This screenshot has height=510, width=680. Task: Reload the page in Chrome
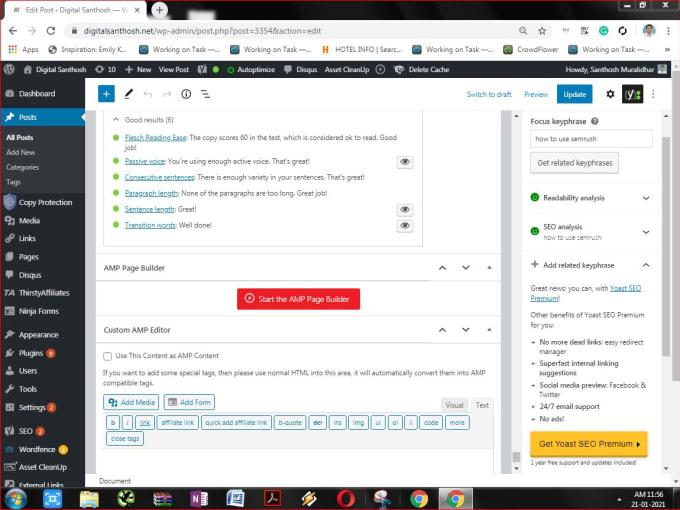tap(51, 31)
